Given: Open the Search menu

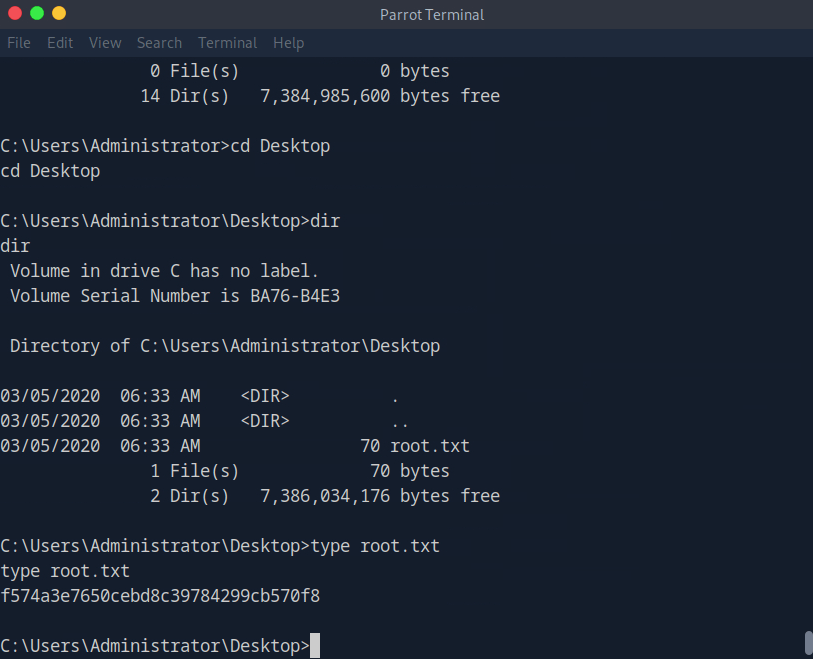Looking at the screenshot, I should (x=159, y=43).
